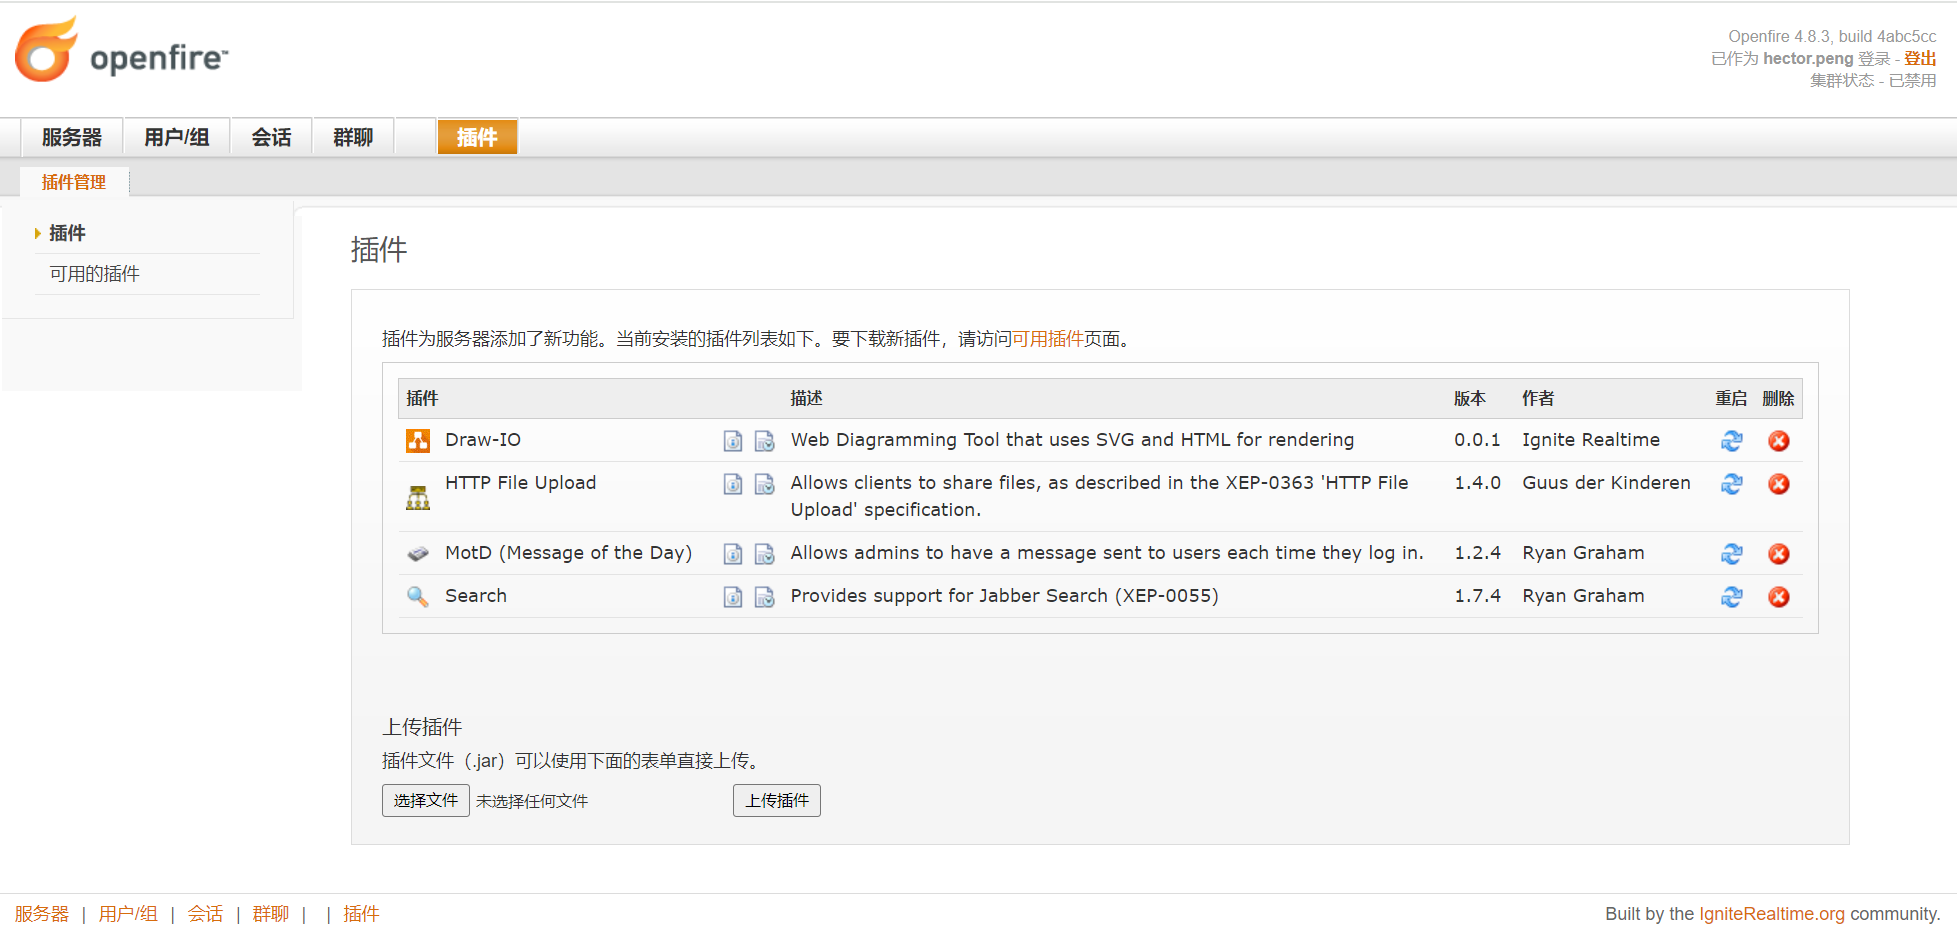Click the 描述 column header

(x=807, y=398)
